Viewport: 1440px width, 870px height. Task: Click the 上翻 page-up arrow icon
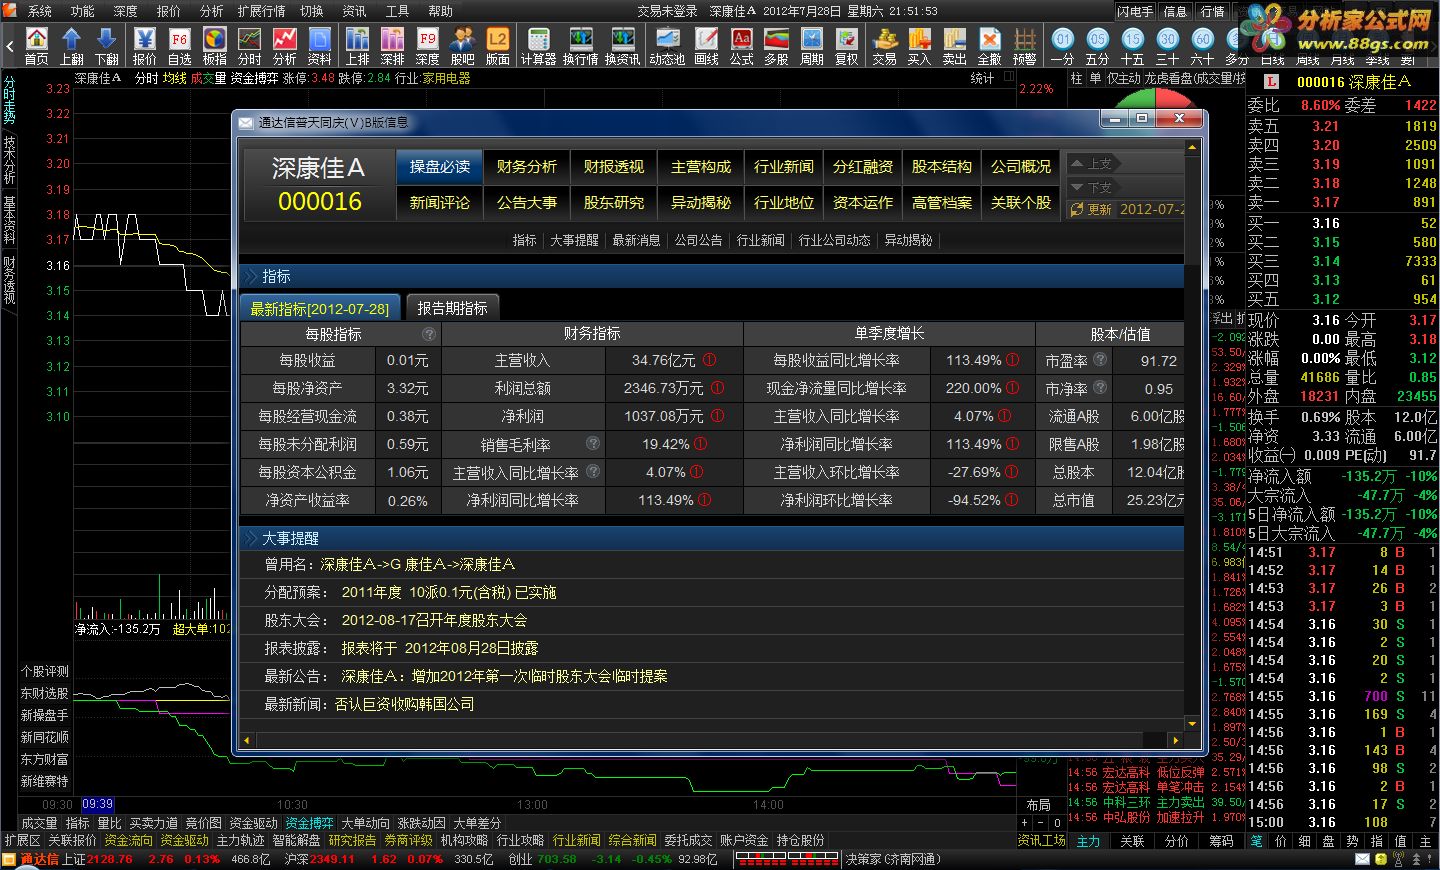tap(72, 45)
